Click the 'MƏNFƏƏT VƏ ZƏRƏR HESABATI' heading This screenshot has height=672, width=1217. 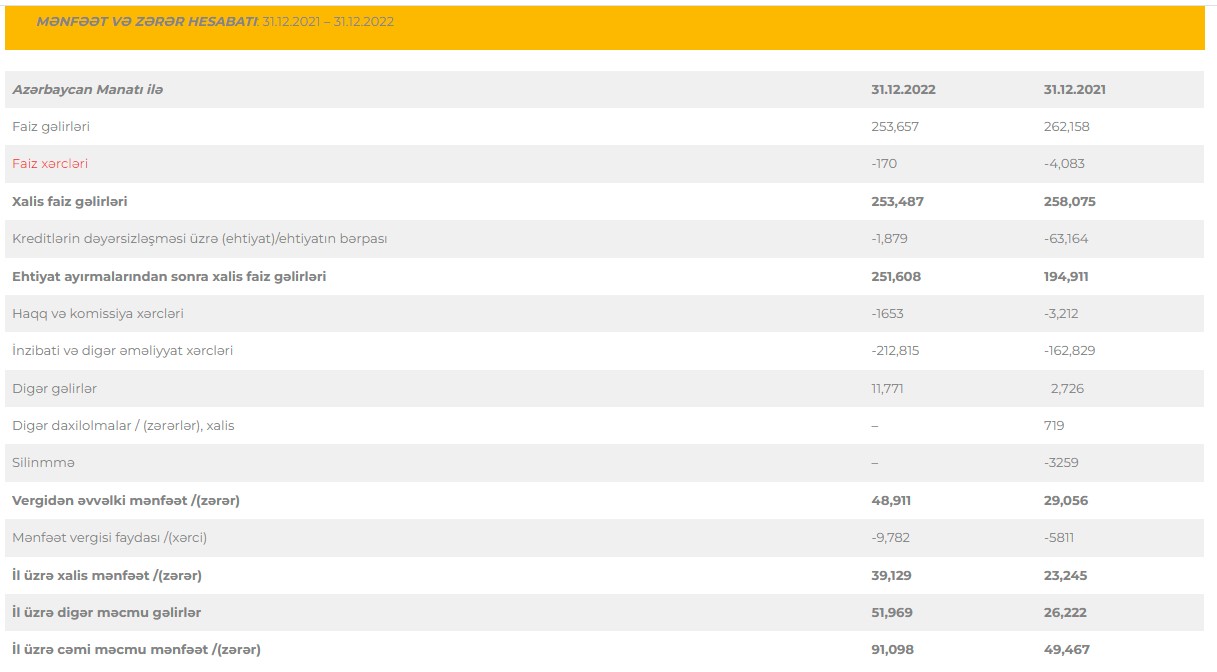147,21
